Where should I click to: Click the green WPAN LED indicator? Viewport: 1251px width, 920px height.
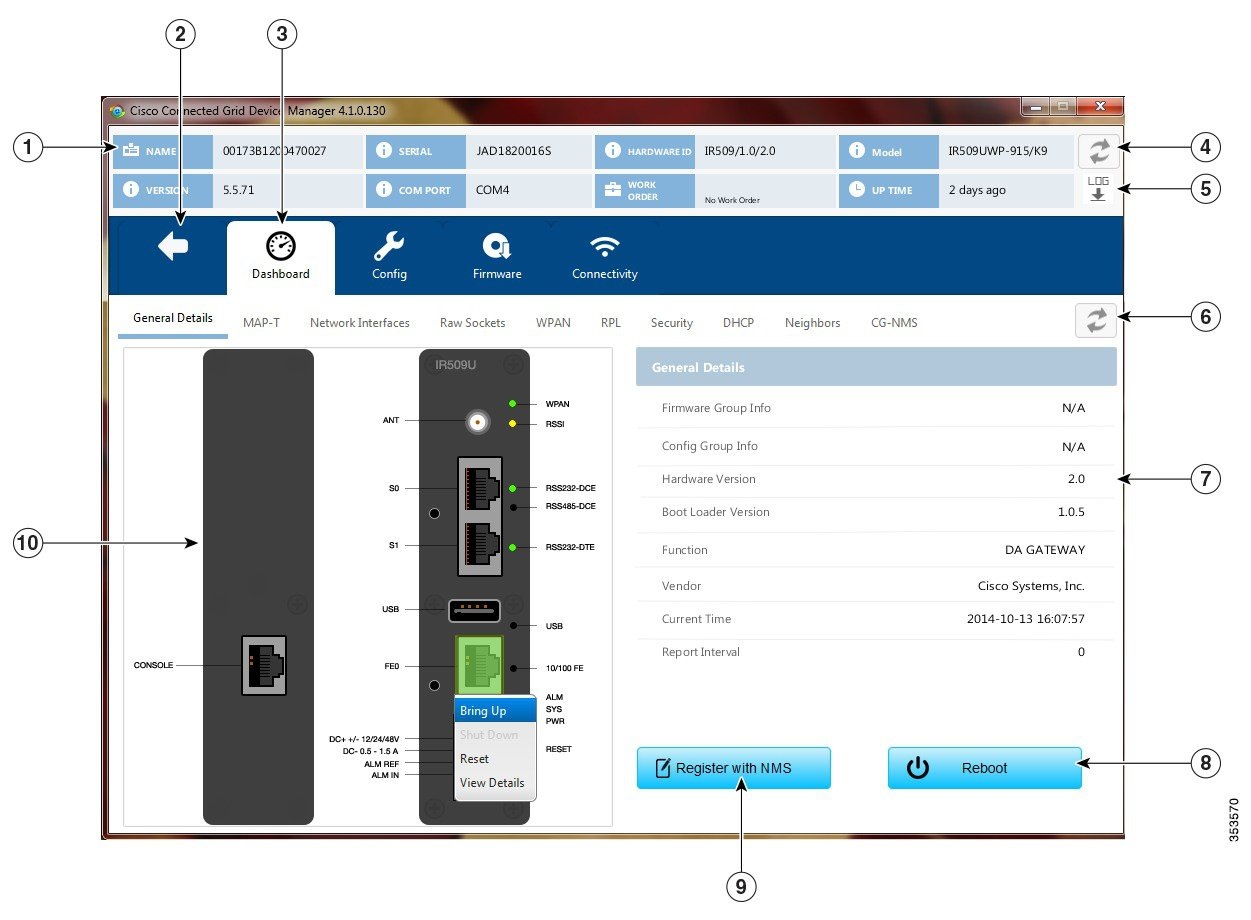point(512,403)
